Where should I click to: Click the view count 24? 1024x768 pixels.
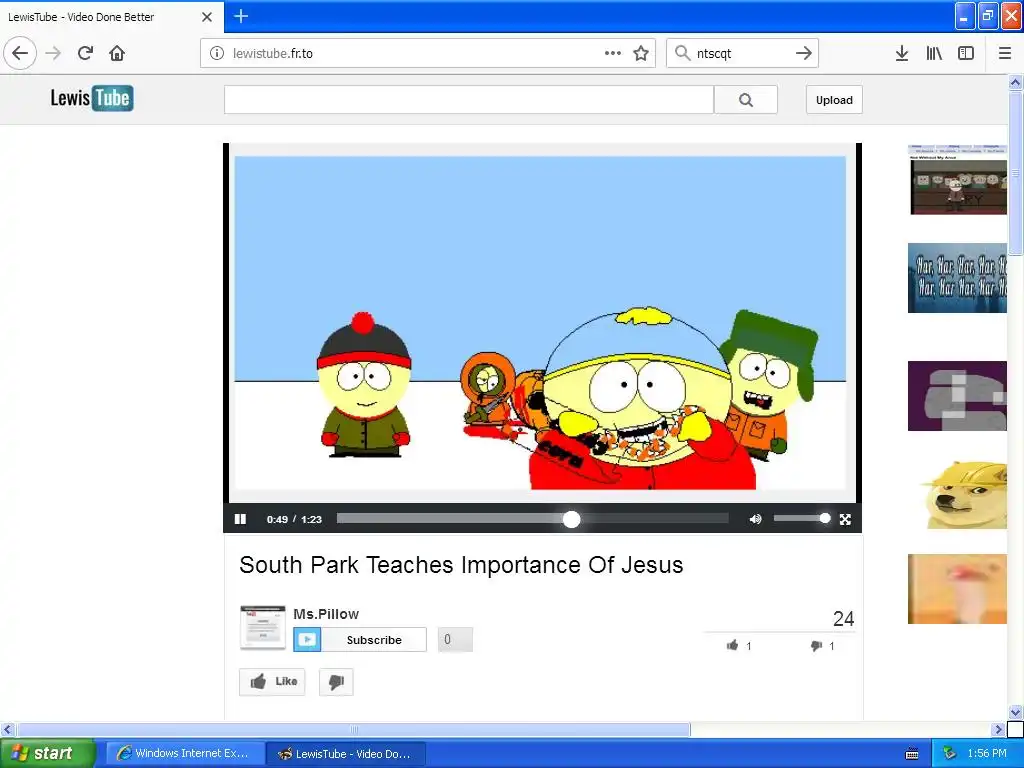pos(843,618)
